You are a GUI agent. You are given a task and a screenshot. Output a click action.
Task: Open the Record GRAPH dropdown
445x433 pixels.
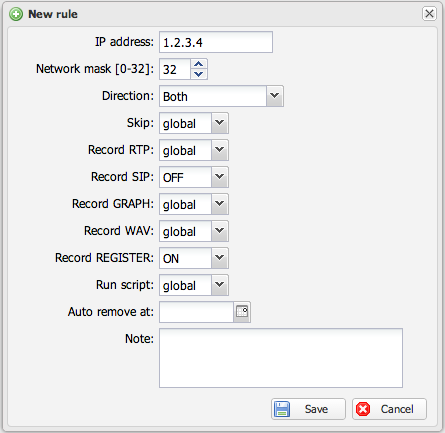click(220, 204)
